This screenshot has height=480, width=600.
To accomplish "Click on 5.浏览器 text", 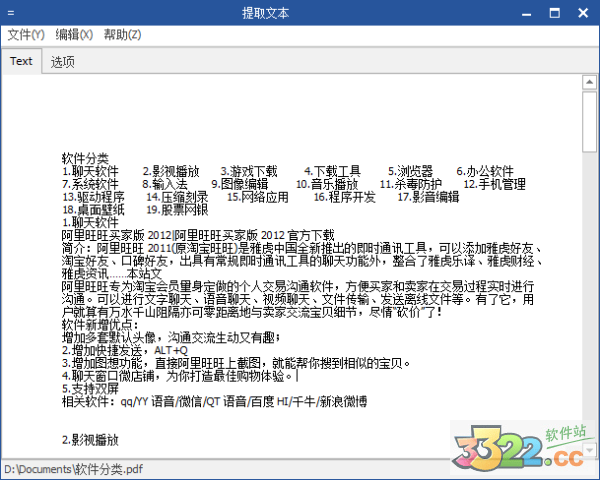I will [410, 171].
